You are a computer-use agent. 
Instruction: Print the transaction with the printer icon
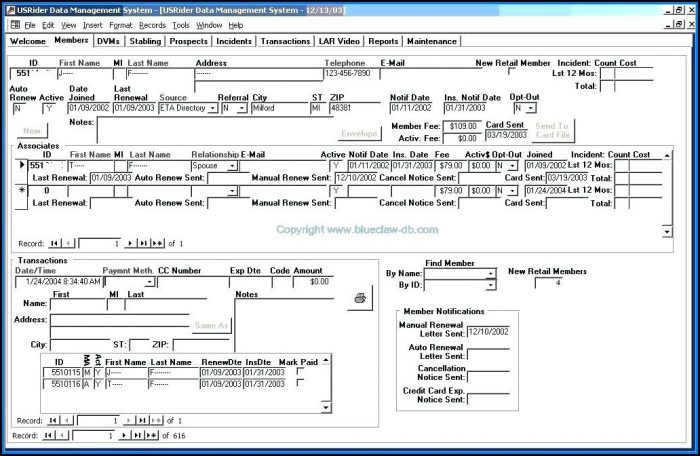pyautogui.click(x=360, y=298)
